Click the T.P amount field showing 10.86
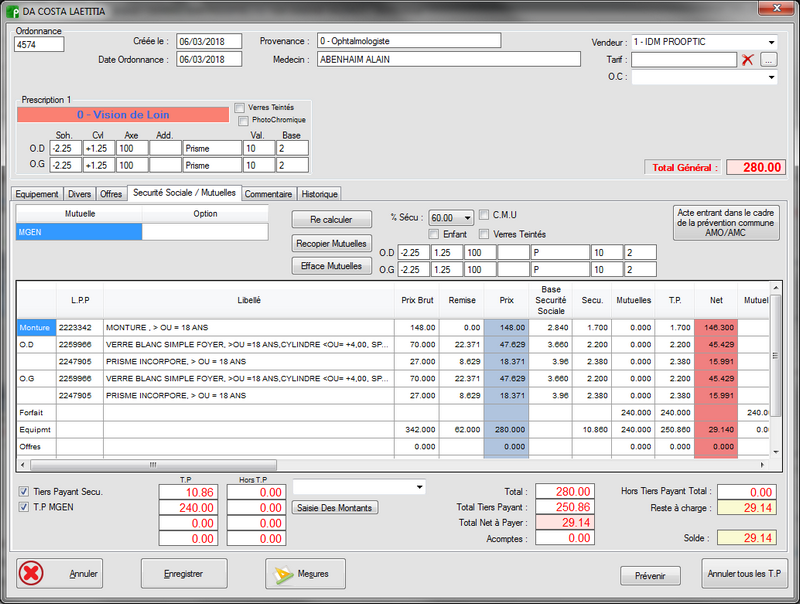 click(x=188, y=492)
